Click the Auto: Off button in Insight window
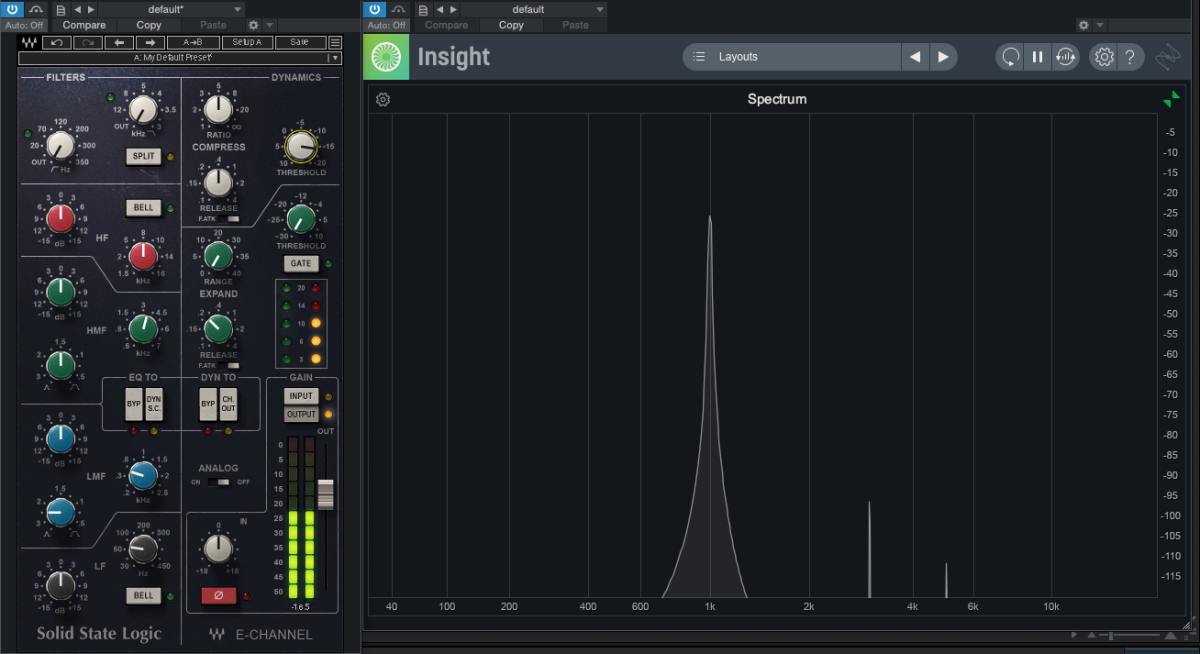Viewport: 1200px width, 654px height. (x=385, y=25)
